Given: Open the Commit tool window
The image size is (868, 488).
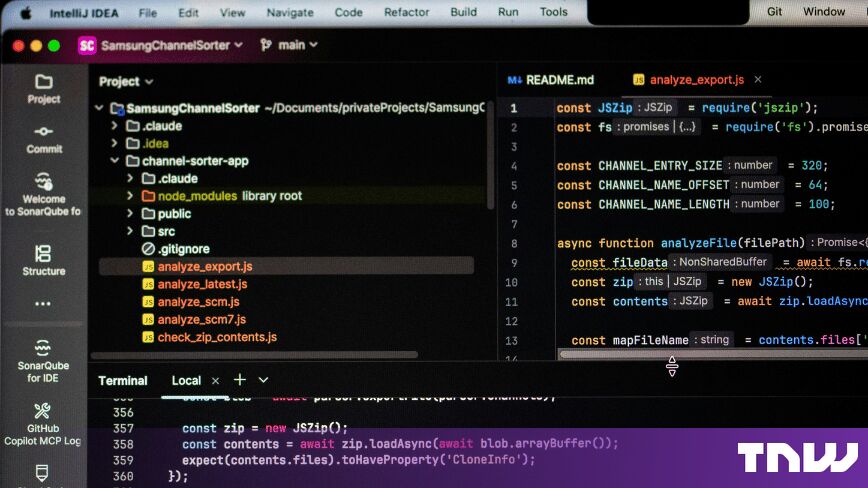Looking at the screenshot, I should [x=44, y=139].
